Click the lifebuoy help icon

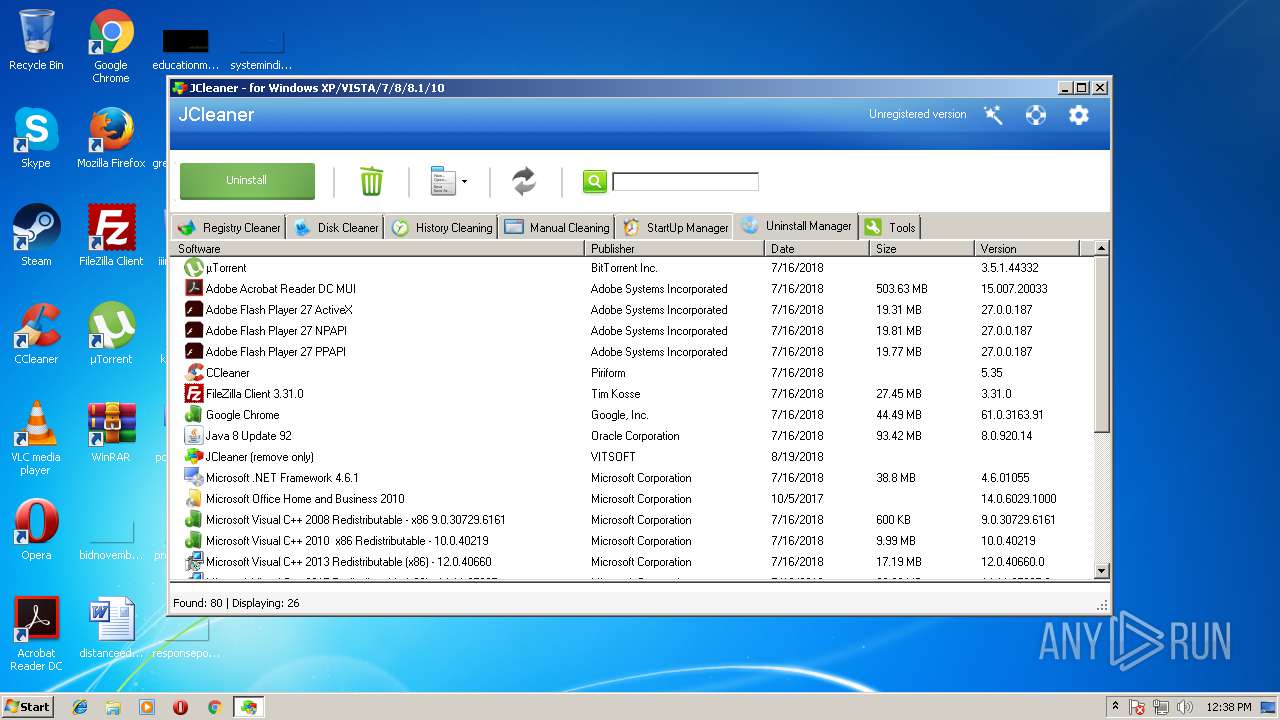(1036, 115)
